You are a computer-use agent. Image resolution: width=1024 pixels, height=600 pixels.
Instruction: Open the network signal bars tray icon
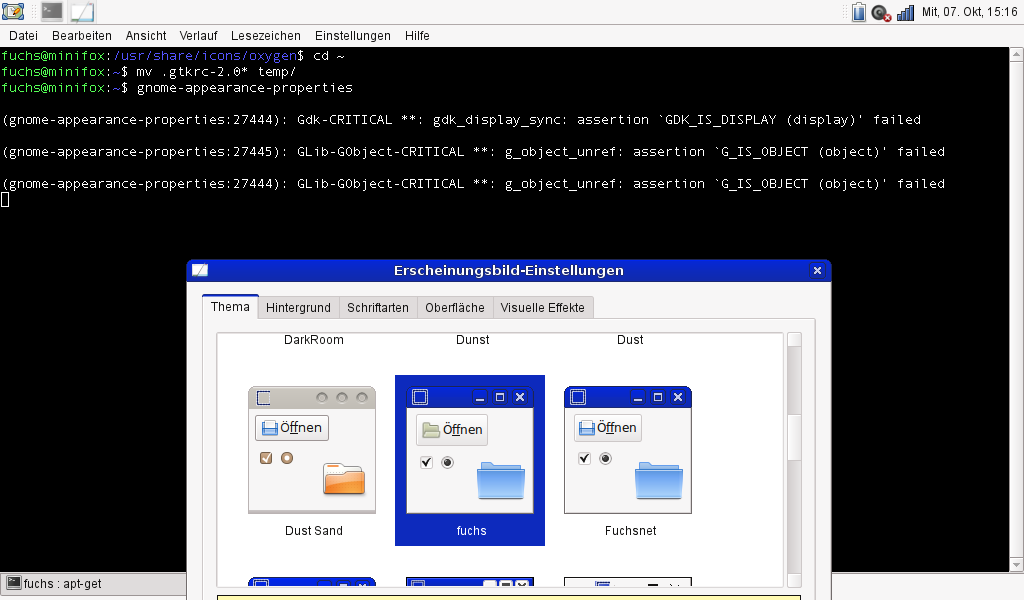tap(905, 13)
